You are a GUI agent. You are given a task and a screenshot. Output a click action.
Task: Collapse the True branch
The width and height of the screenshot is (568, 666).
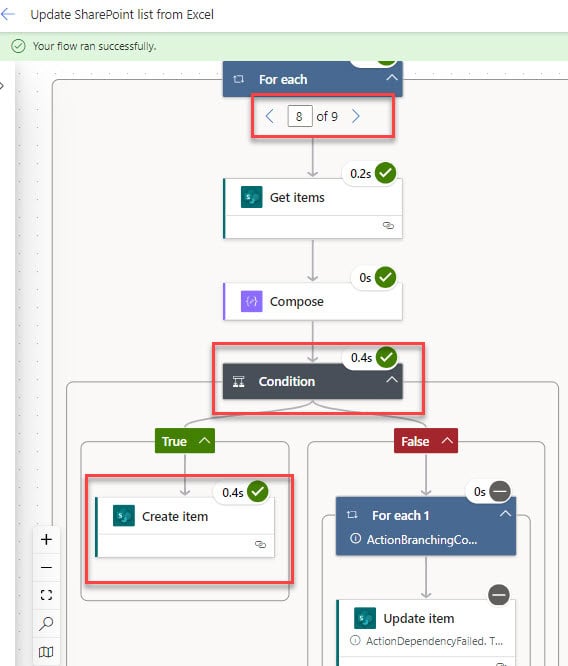coord(204,440)
